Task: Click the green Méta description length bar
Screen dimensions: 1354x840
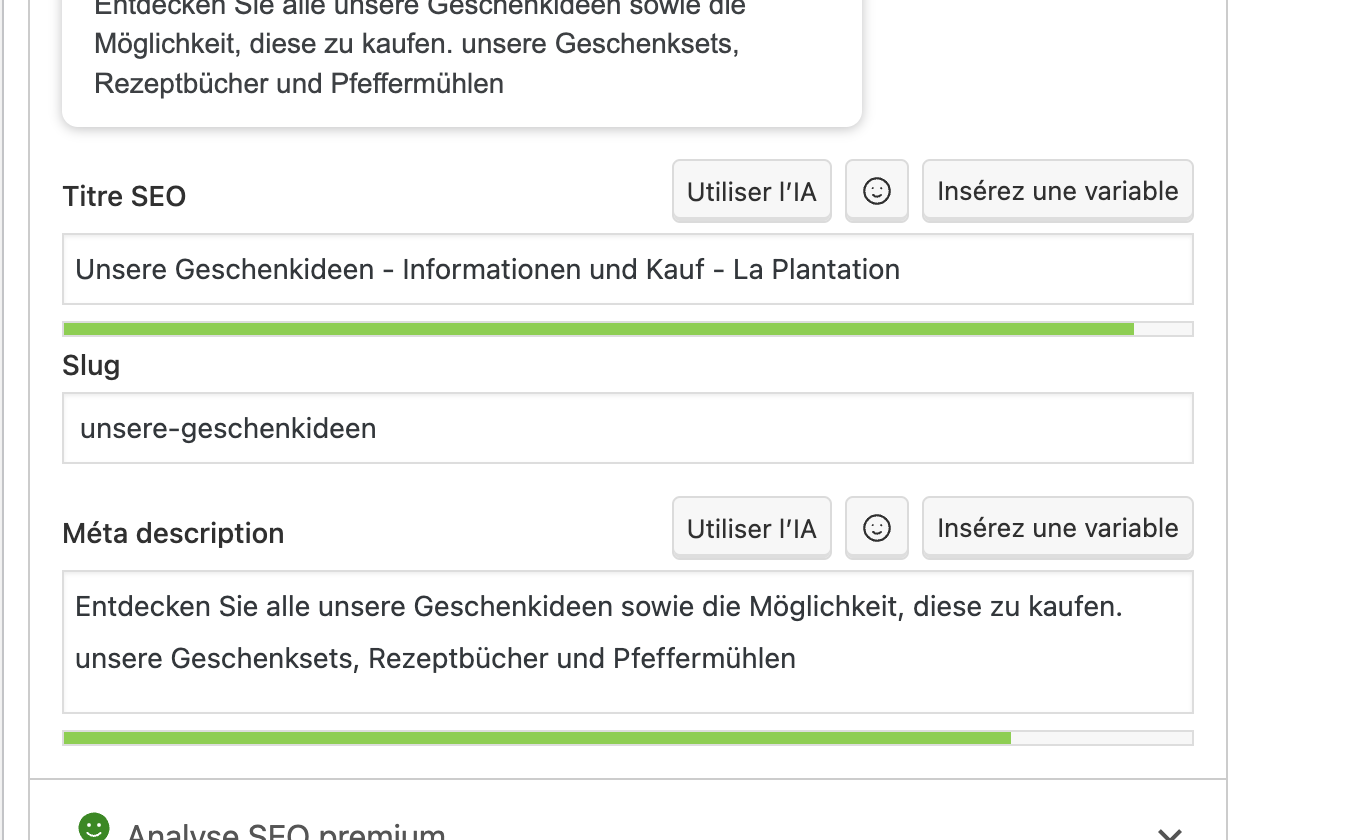Action: click(x=537, y=738)
